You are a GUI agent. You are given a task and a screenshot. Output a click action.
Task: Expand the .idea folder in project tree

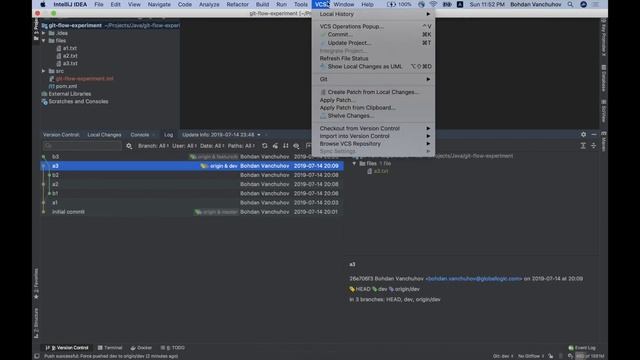pyautogui.click(x=43, y=33)
